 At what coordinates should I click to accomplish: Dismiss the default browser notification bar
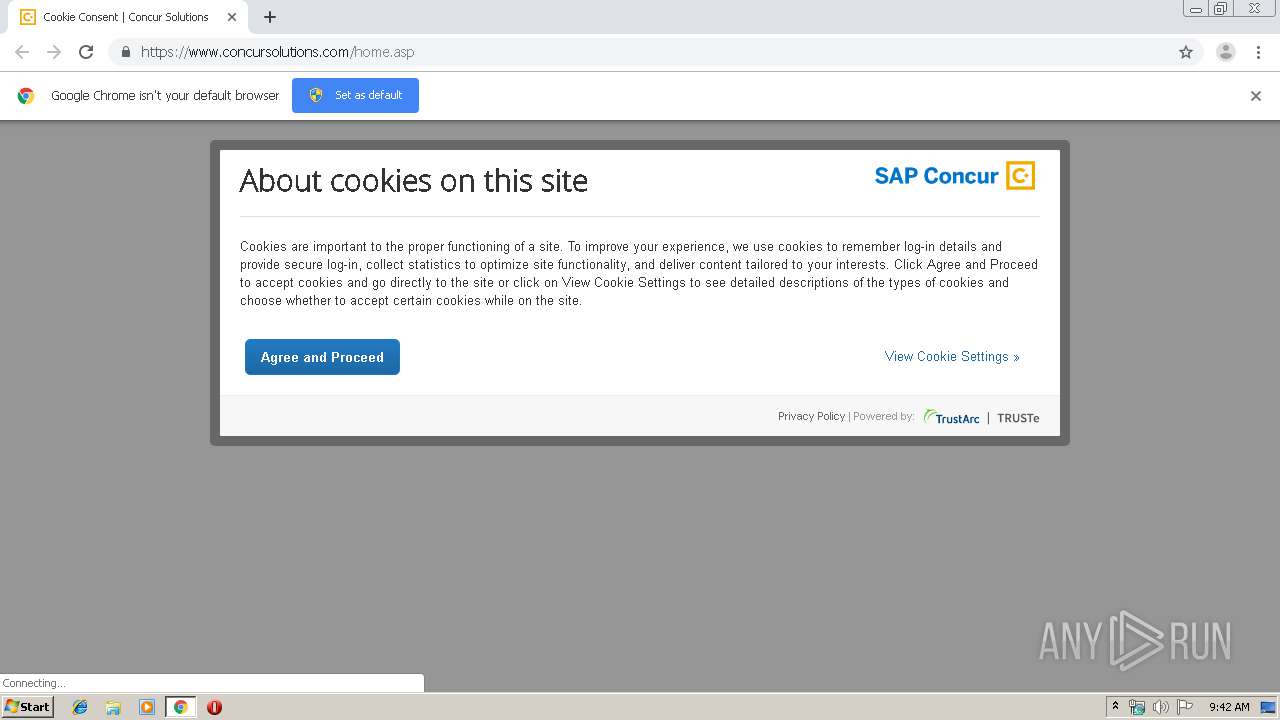(1256, 96)
